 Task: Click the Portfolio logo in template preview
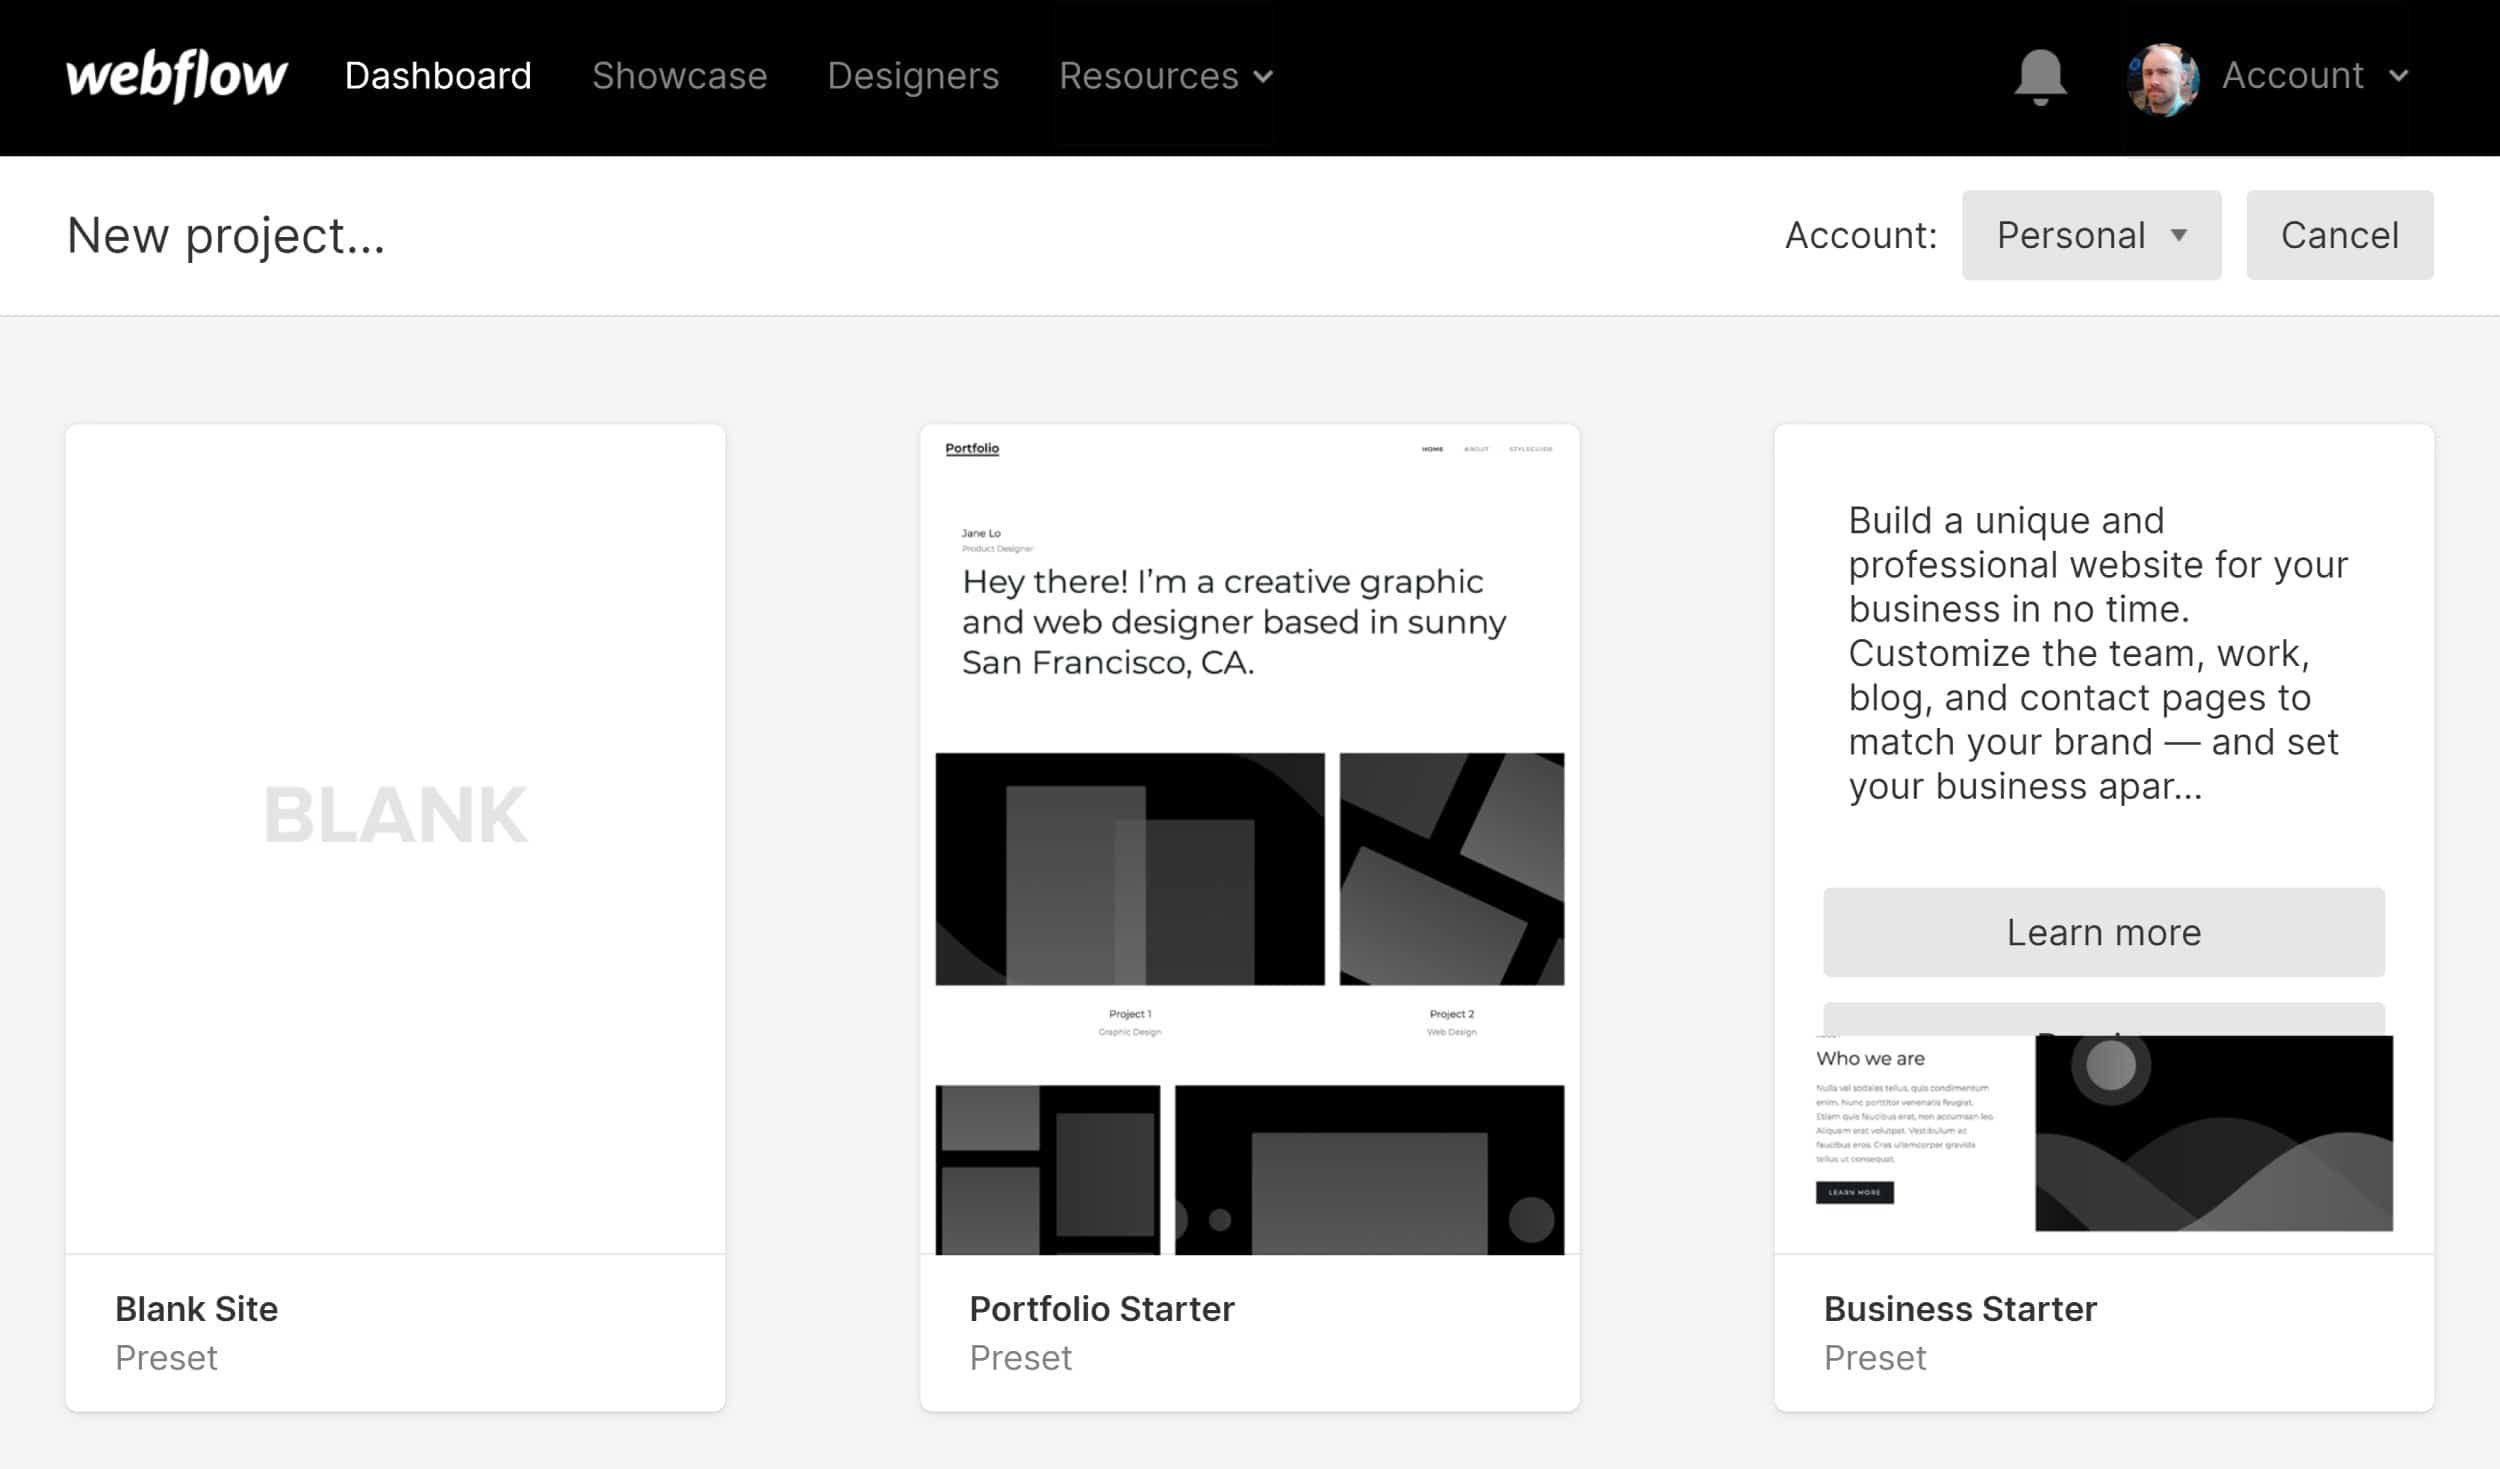coord(972,448)
